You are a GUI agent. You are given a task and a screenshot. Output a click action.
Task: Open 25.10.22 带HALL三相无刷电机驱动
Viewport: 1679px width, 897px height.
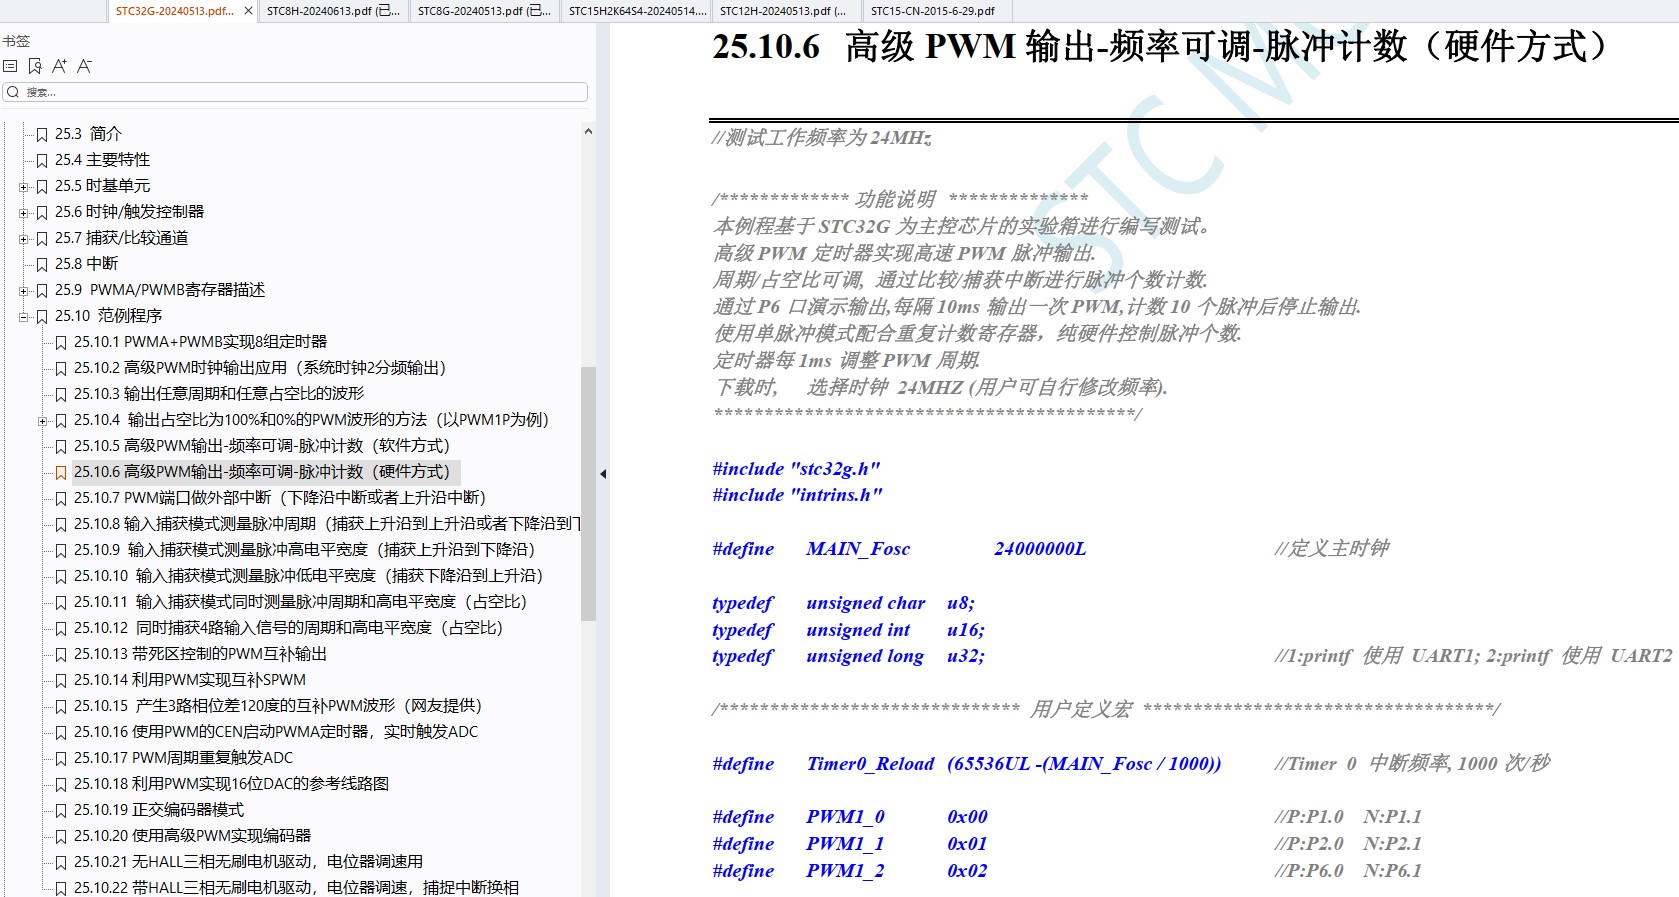click(x=296, y=888)
